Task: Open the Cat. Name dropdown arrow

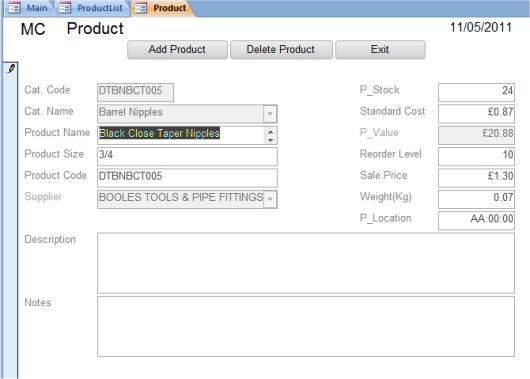Action: point(270,114)
